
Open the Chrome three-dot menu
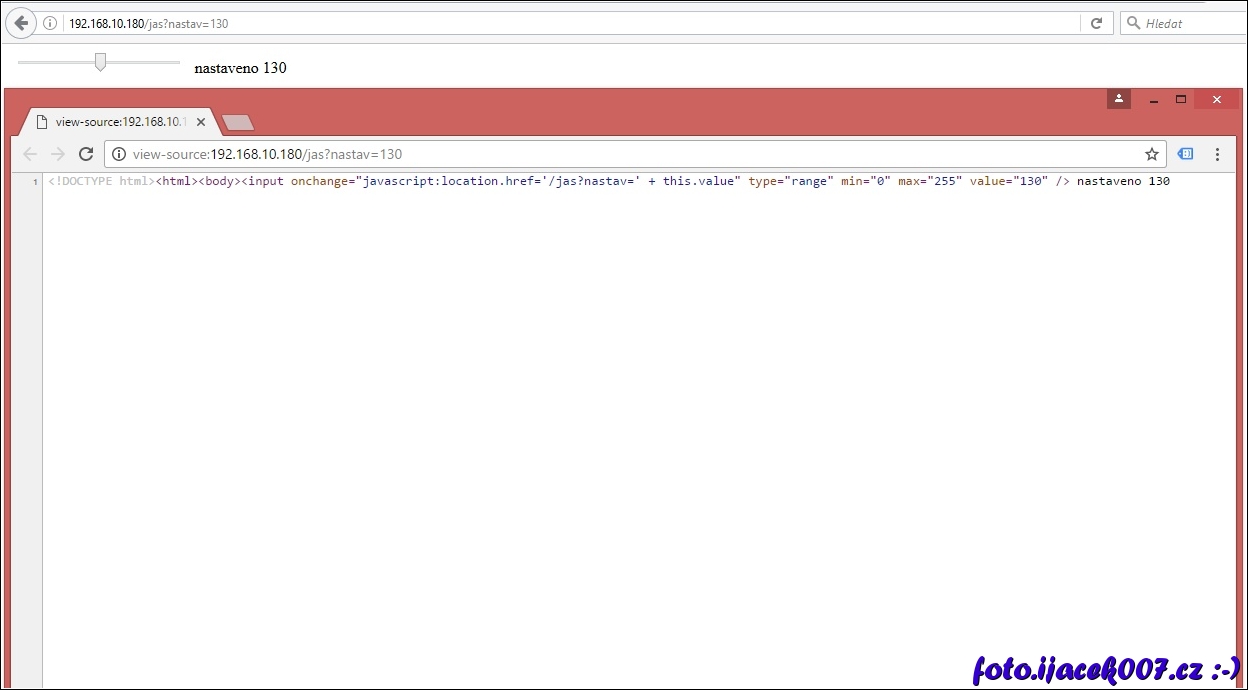1217,154
